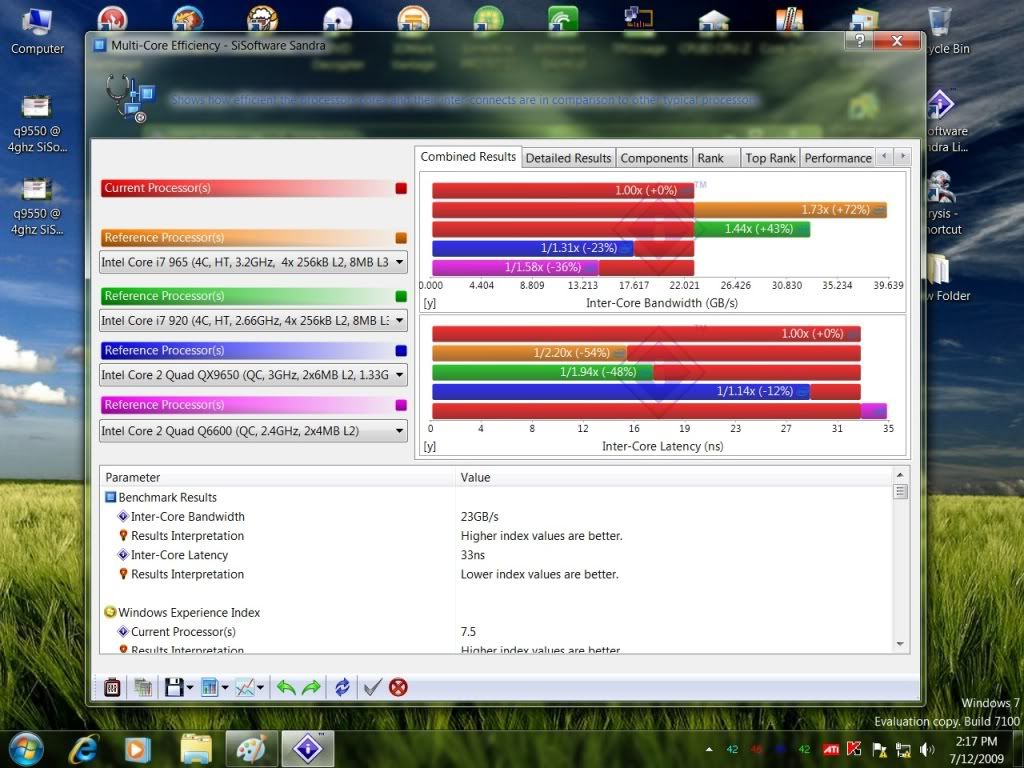Click the line graph view icon
1024x768 pixels.
tap(246, 687)
